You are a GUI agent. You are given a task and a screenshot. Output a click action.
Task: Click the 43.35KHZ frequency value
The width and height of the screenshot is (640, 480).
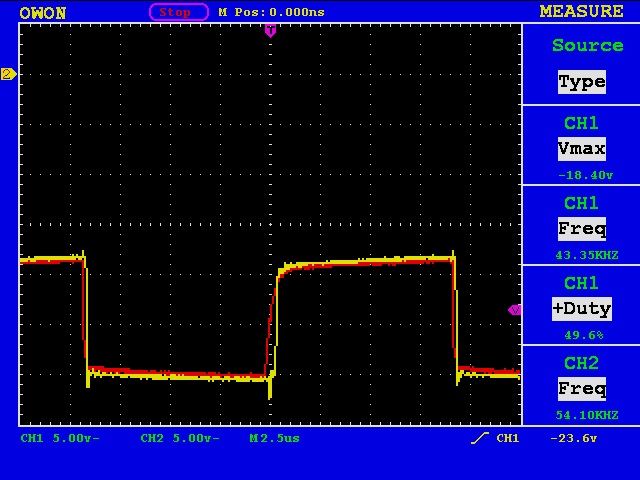point(587,255)
